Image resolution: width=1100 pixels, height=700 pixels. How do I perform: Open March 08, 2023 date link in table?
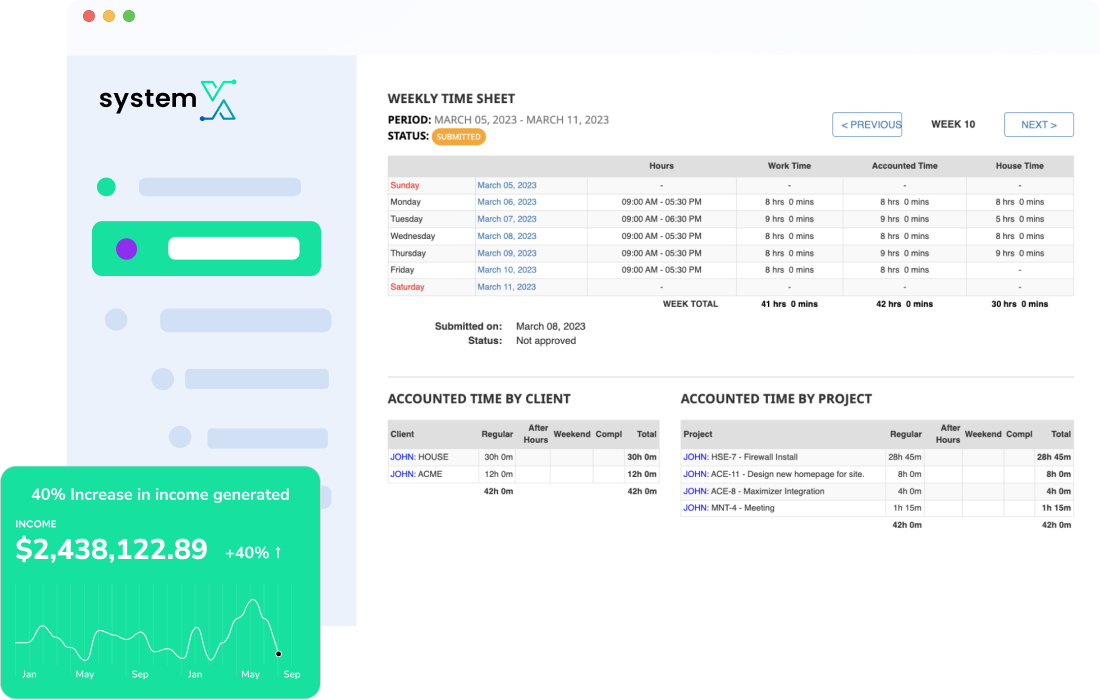point(507,236)
